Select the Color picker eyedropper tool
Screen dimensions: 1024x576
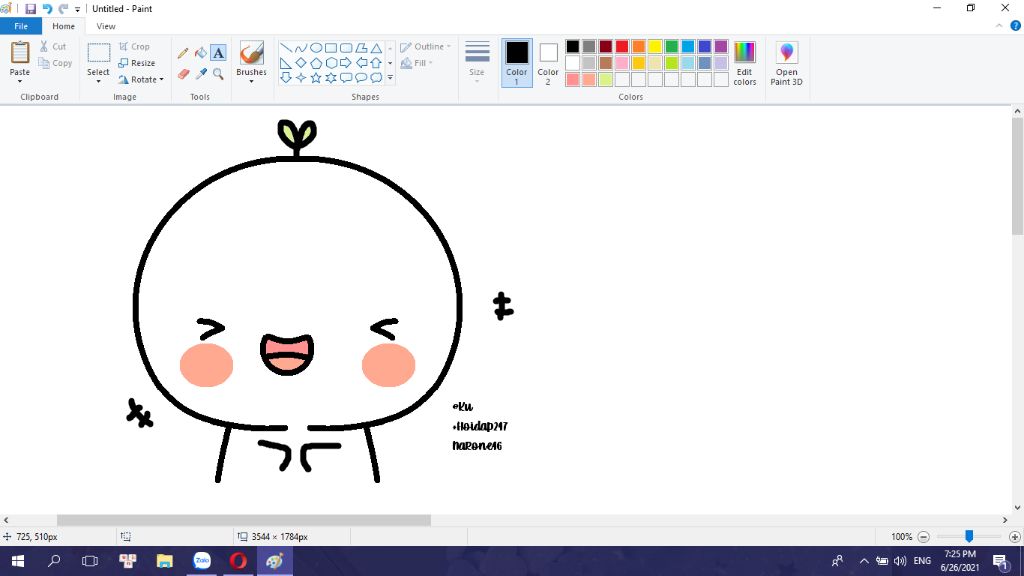(200, 74)
